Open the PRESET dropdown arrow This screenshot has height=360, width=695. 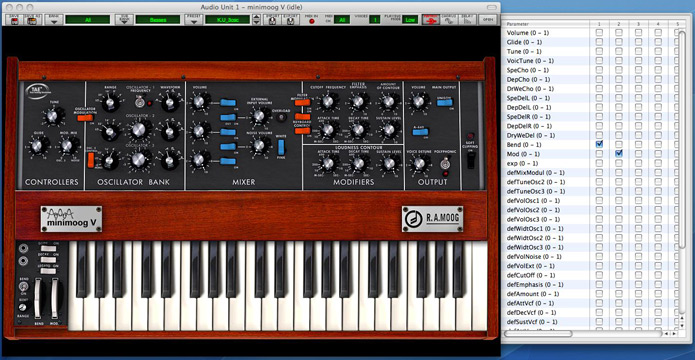coord(194,20)
